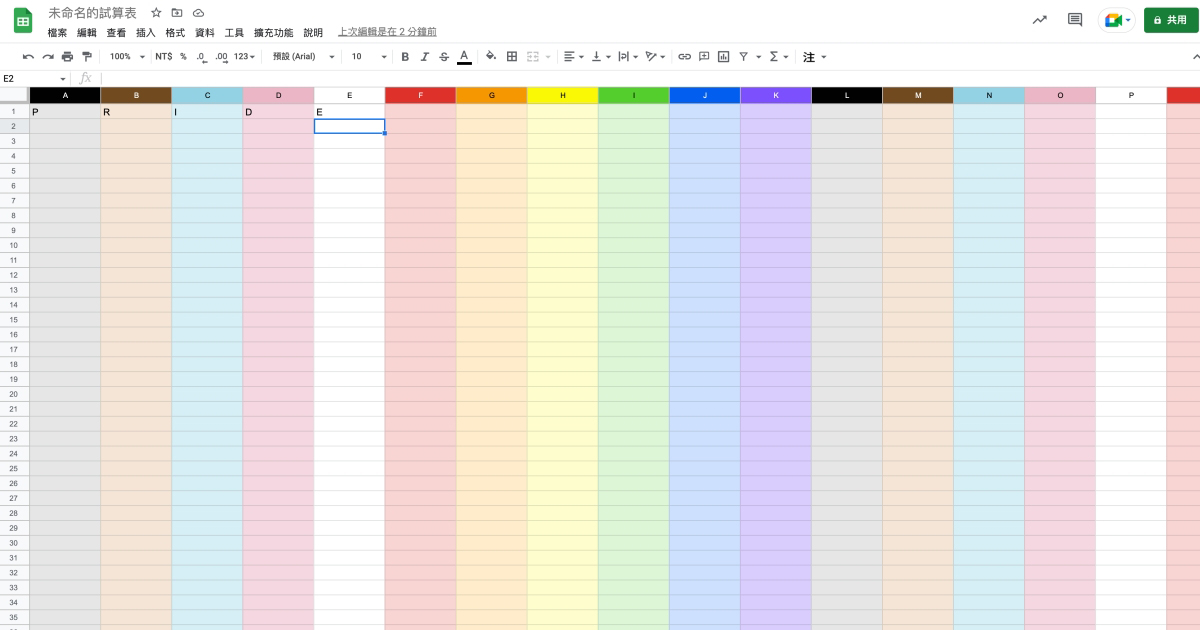Open the 格式 menu
Screen dimensions: 1200x630
[x=175, y=33]
